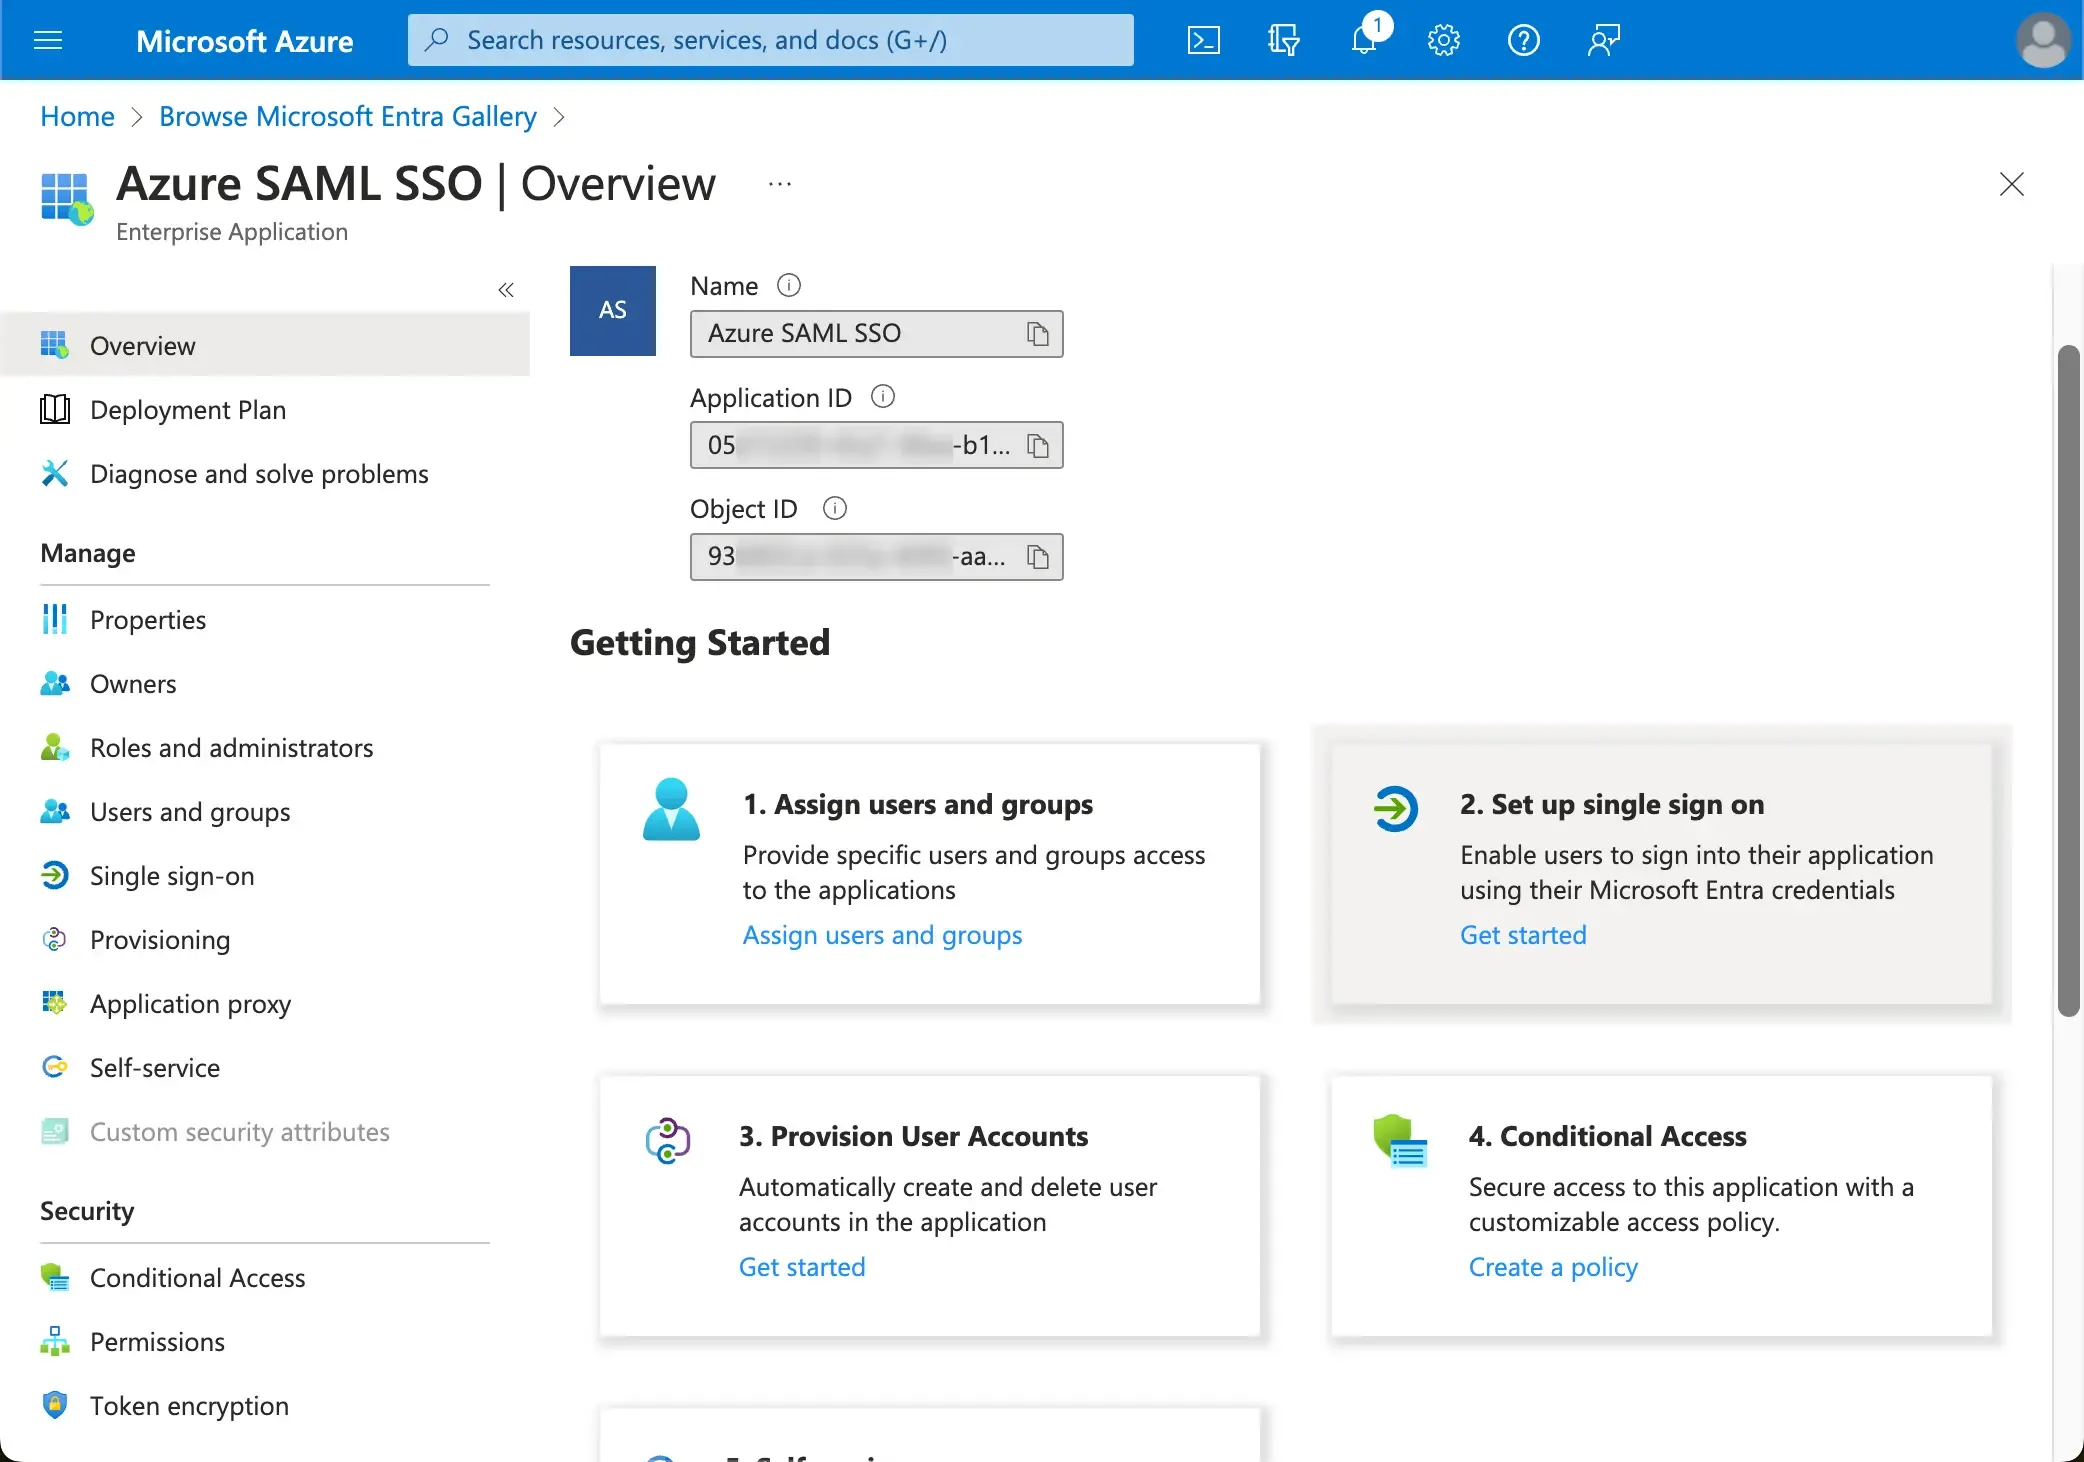The width and height of the screenshot is (2084, 1462).
Task: Select the Provisioning sidebar icon
Action: [54, 938]
